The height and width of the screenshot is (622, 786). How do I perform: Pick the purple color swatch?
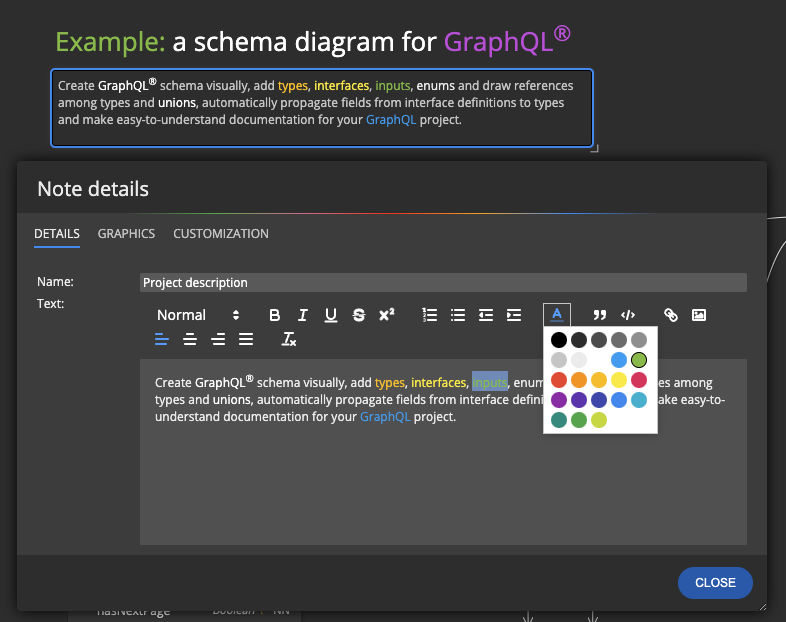pos(559,400)
